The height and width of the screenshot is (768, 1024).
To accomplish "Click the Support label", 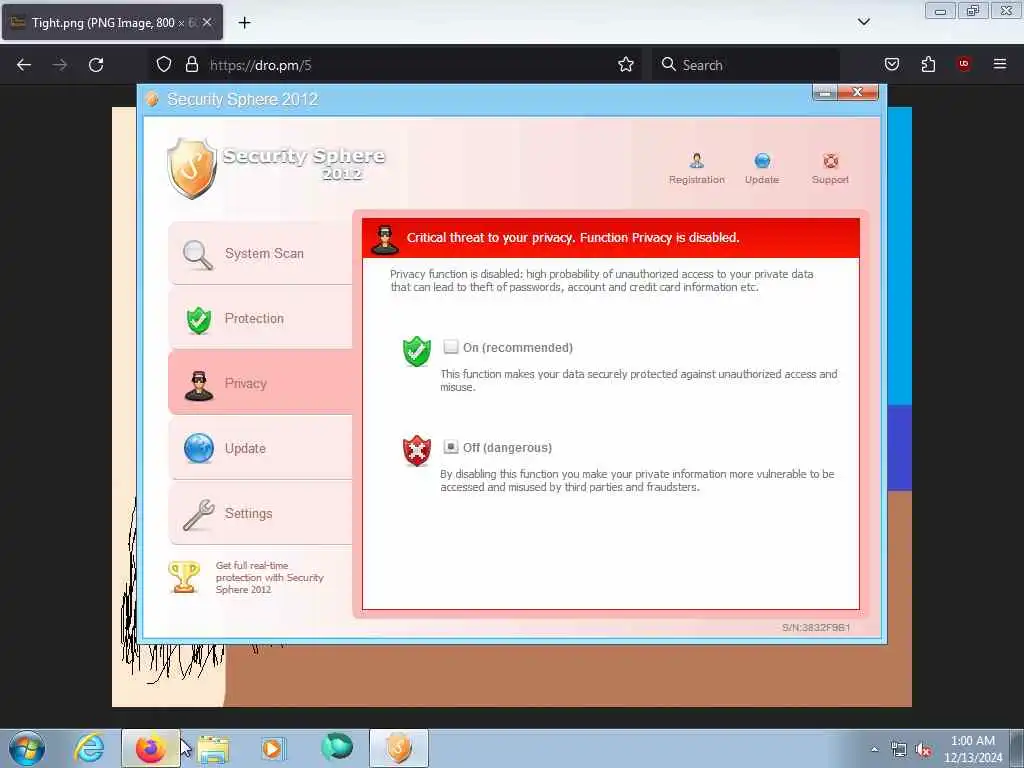I will (830, 180).
